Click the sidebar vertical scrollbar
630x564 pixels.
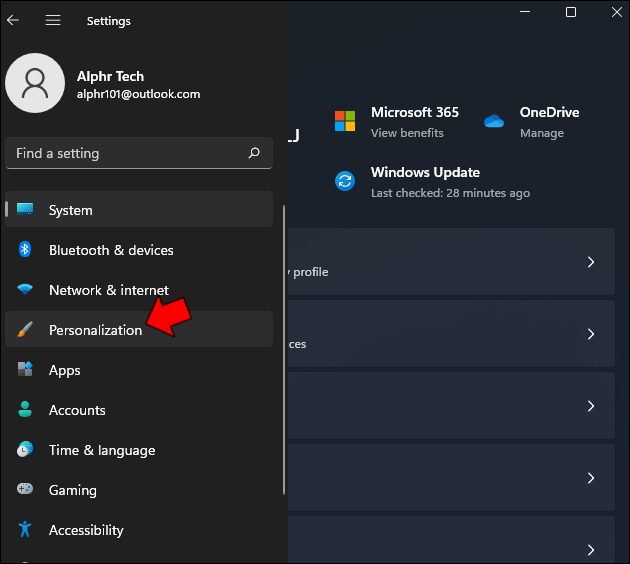(285, 350)
